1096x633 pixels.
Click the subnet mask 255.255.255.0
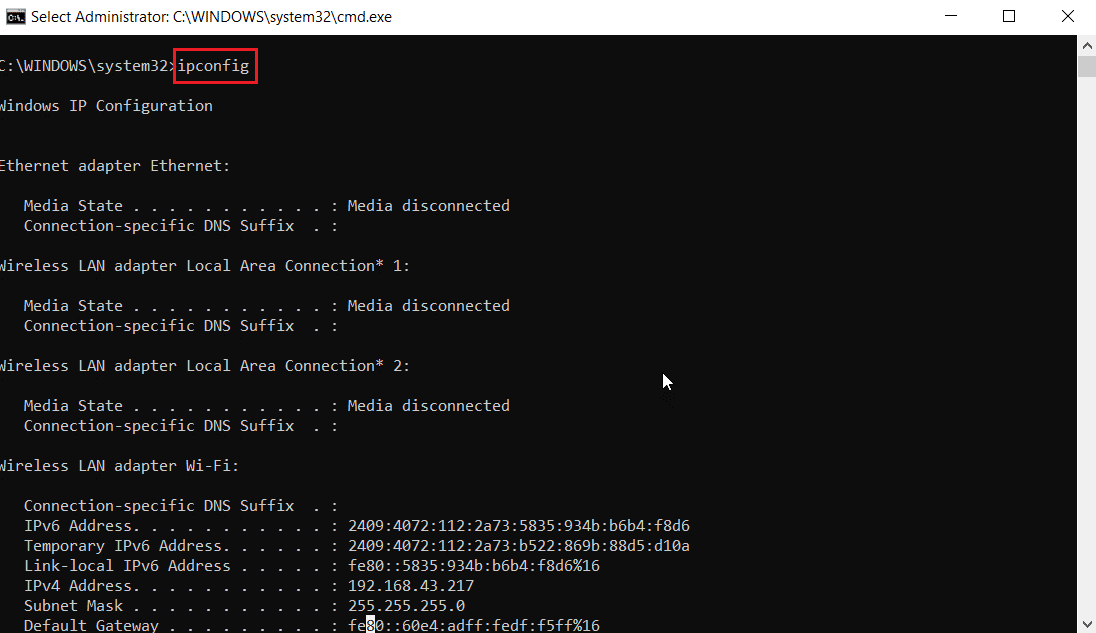click(x=406, y=606)
